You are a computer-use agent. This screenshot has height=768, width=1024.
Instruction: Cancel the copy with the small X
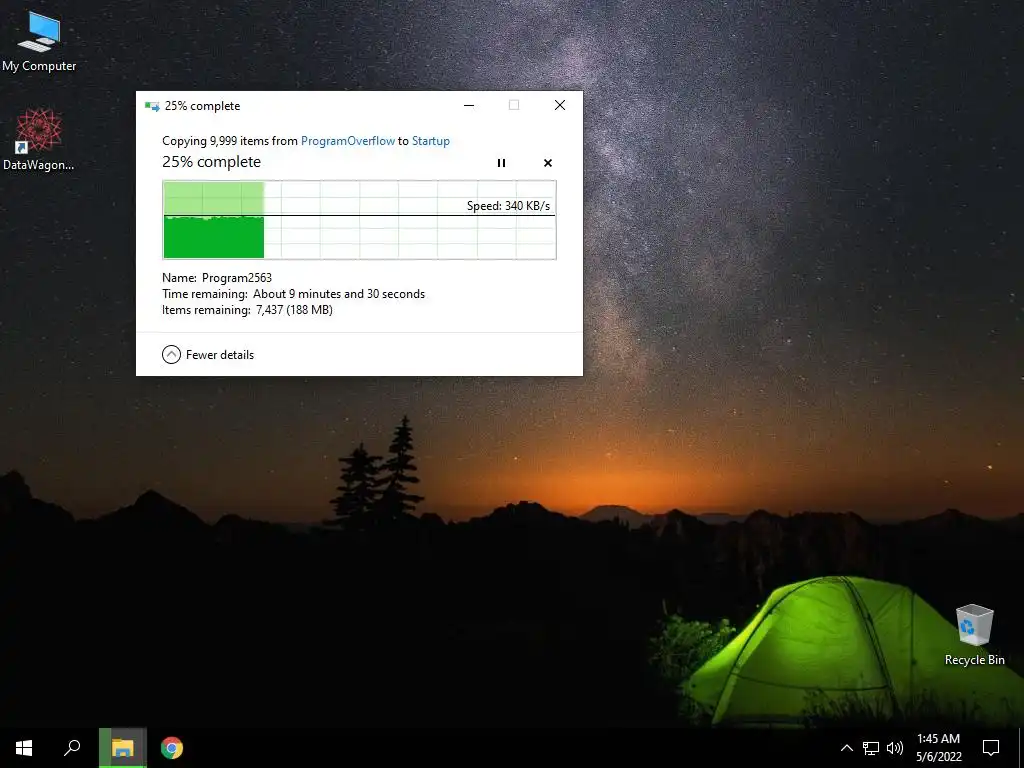point(548,163)
